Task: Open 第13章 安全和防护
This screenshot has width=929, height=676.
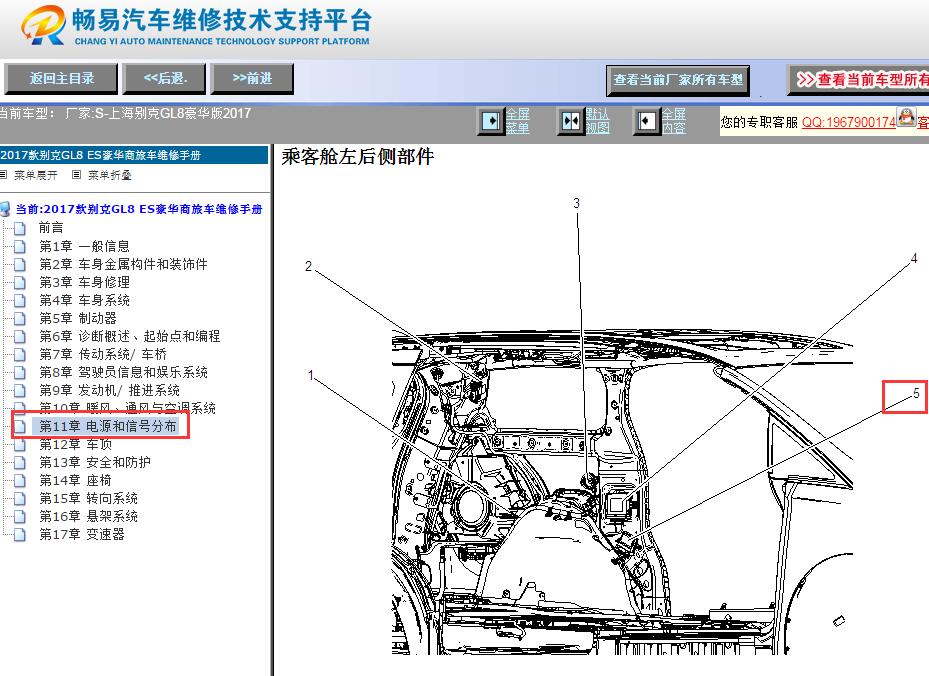Action: click(95, 462)
